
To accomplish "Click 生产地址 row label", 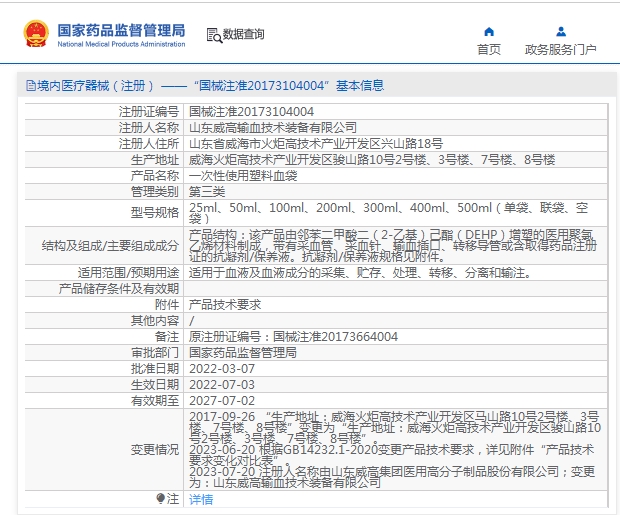I will (155, 159).
